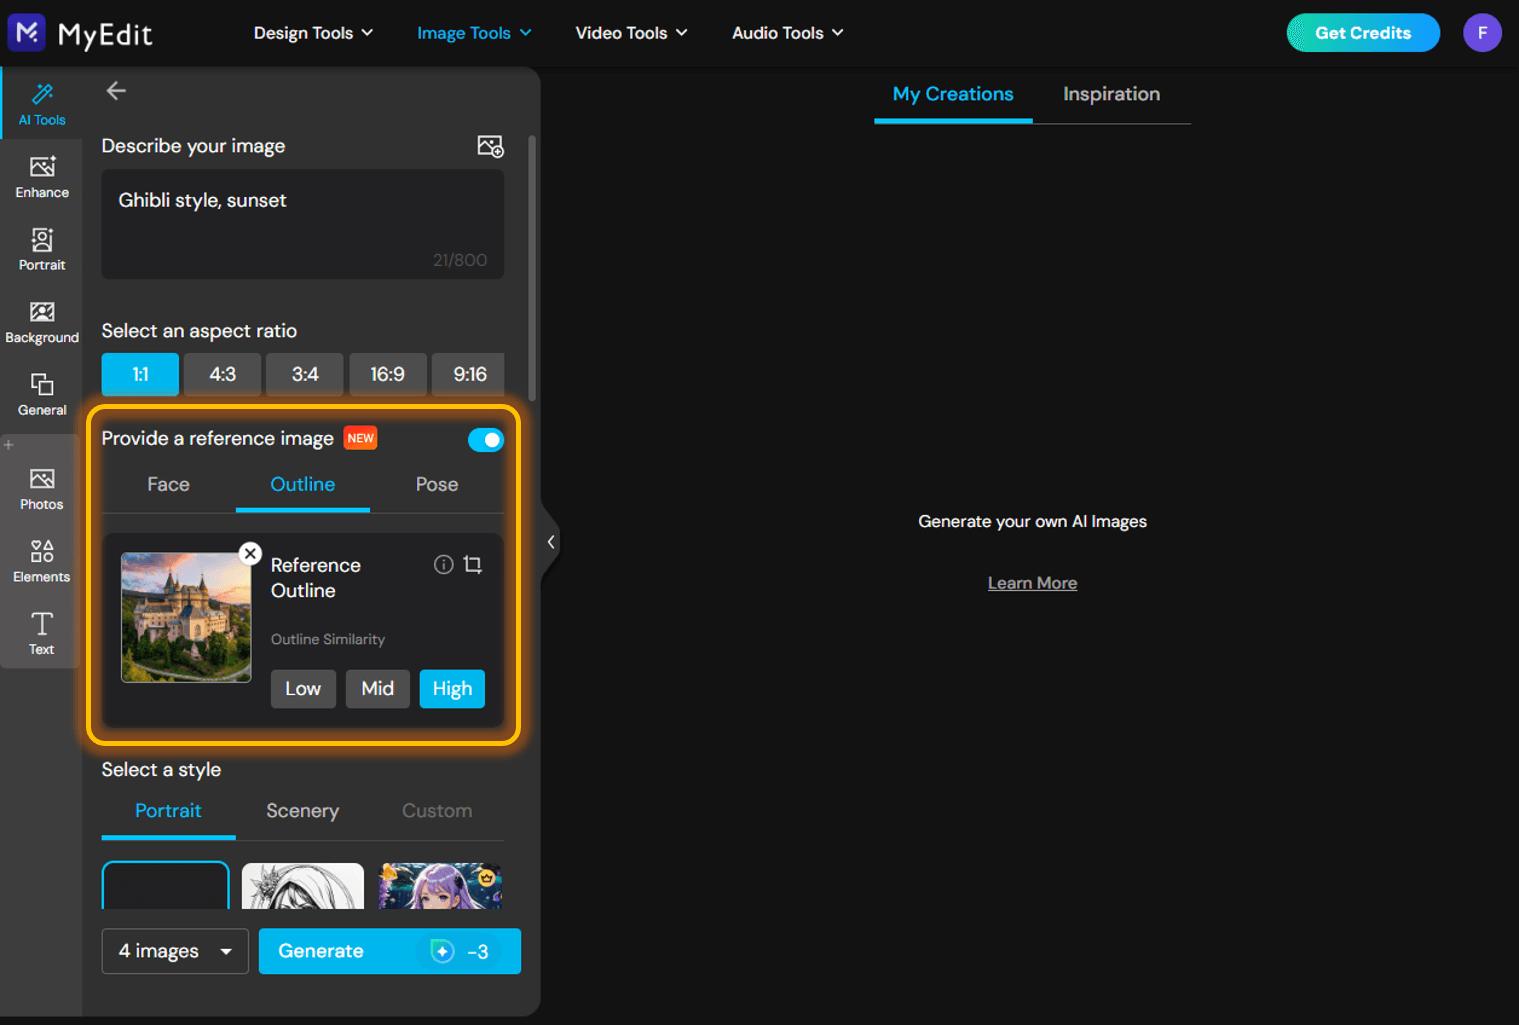This screenshot has width=1519, height=1025.
Task: Select the Portrait style tab
Action: [168, 811]
